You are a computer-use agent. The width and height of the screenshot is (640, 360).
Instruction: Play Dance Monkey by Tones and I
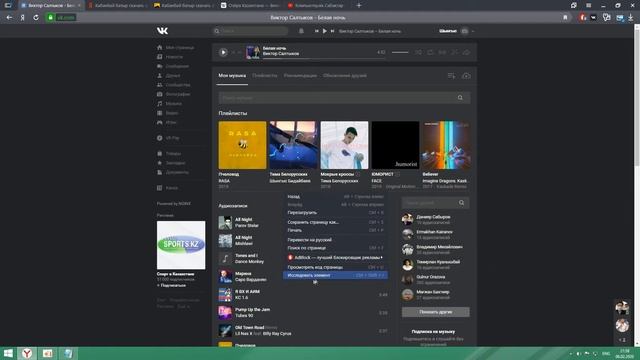[x=225, y=258]
